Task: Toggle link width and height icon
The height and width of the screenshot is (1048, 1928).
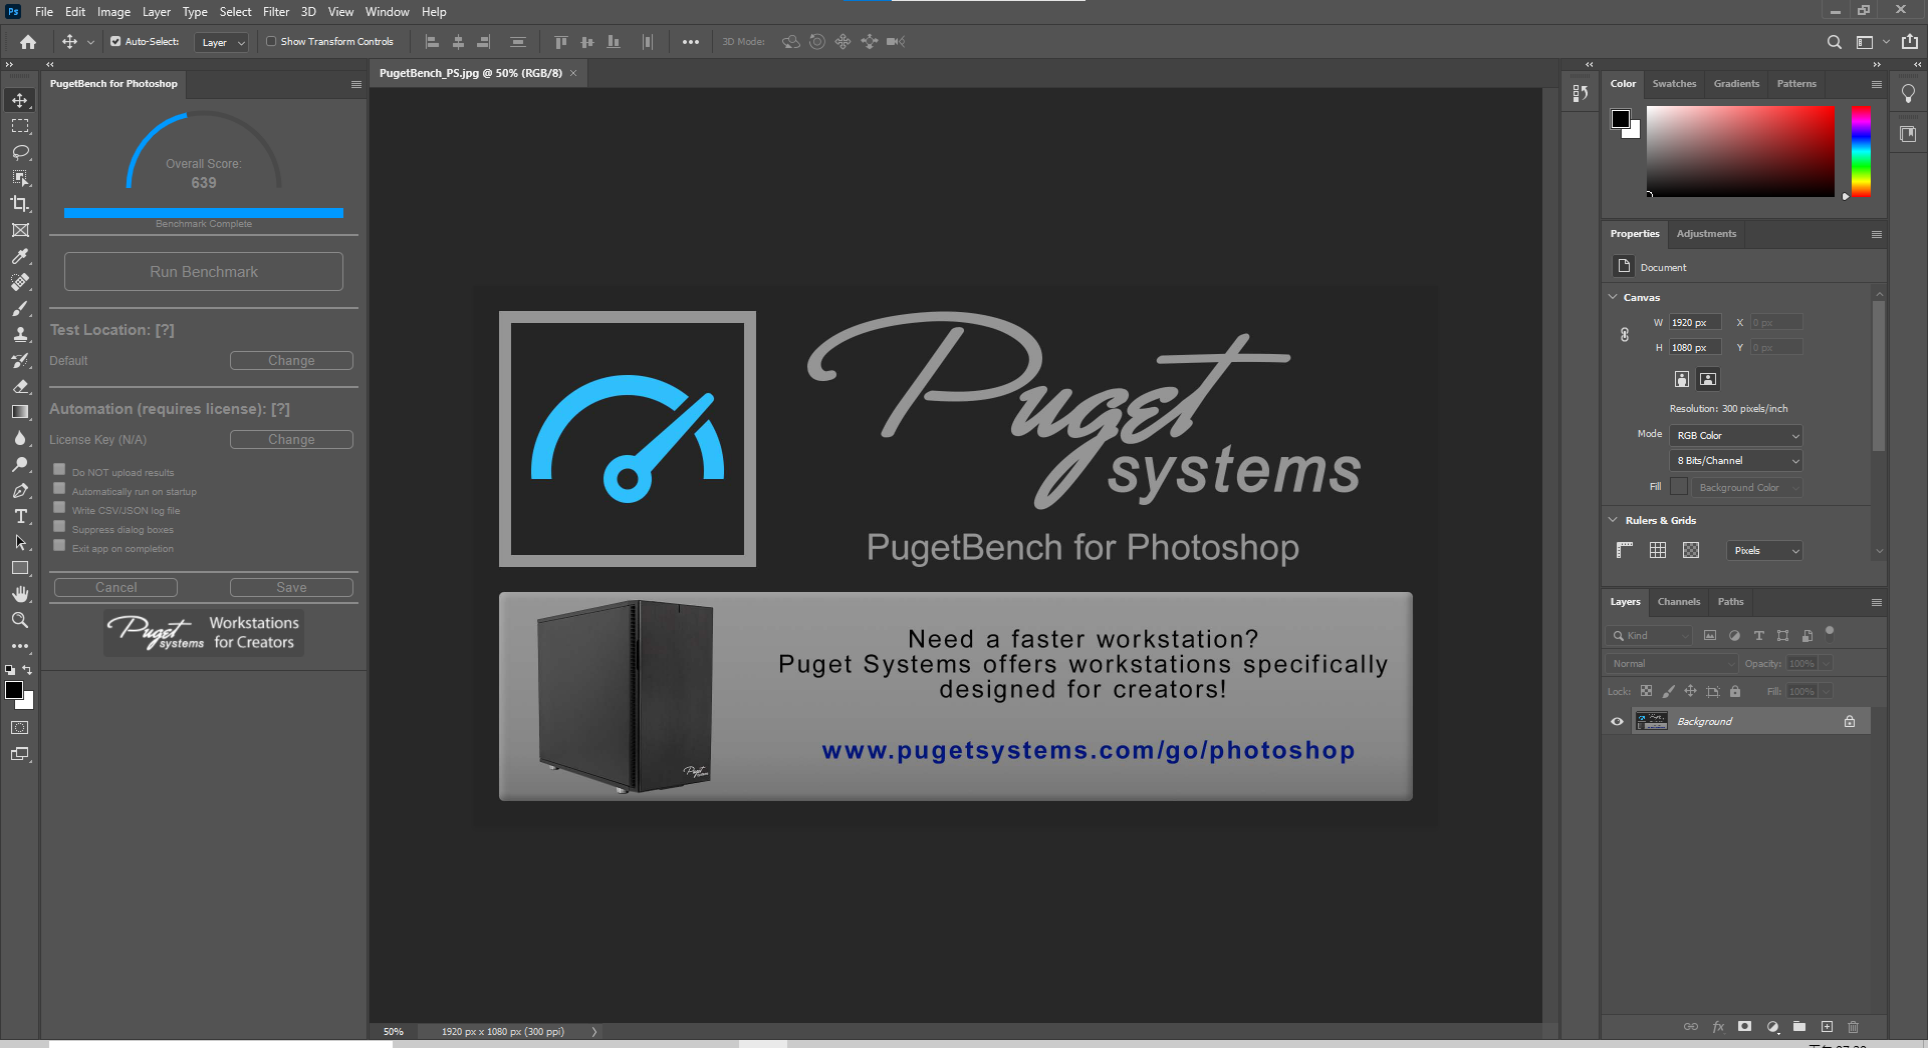Action: (x=1625, y=335)
